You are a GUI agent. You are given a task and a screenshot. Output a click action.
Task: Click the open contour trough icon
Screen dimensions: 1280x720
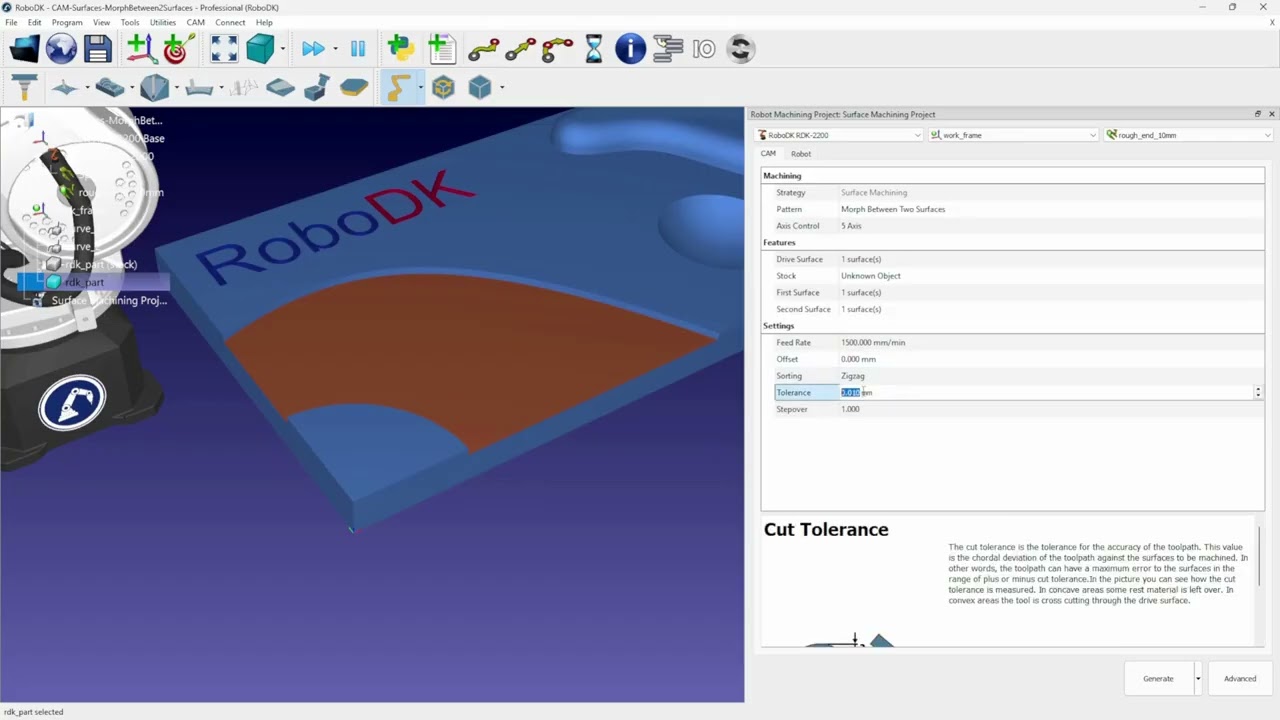[x=199, y=88]
